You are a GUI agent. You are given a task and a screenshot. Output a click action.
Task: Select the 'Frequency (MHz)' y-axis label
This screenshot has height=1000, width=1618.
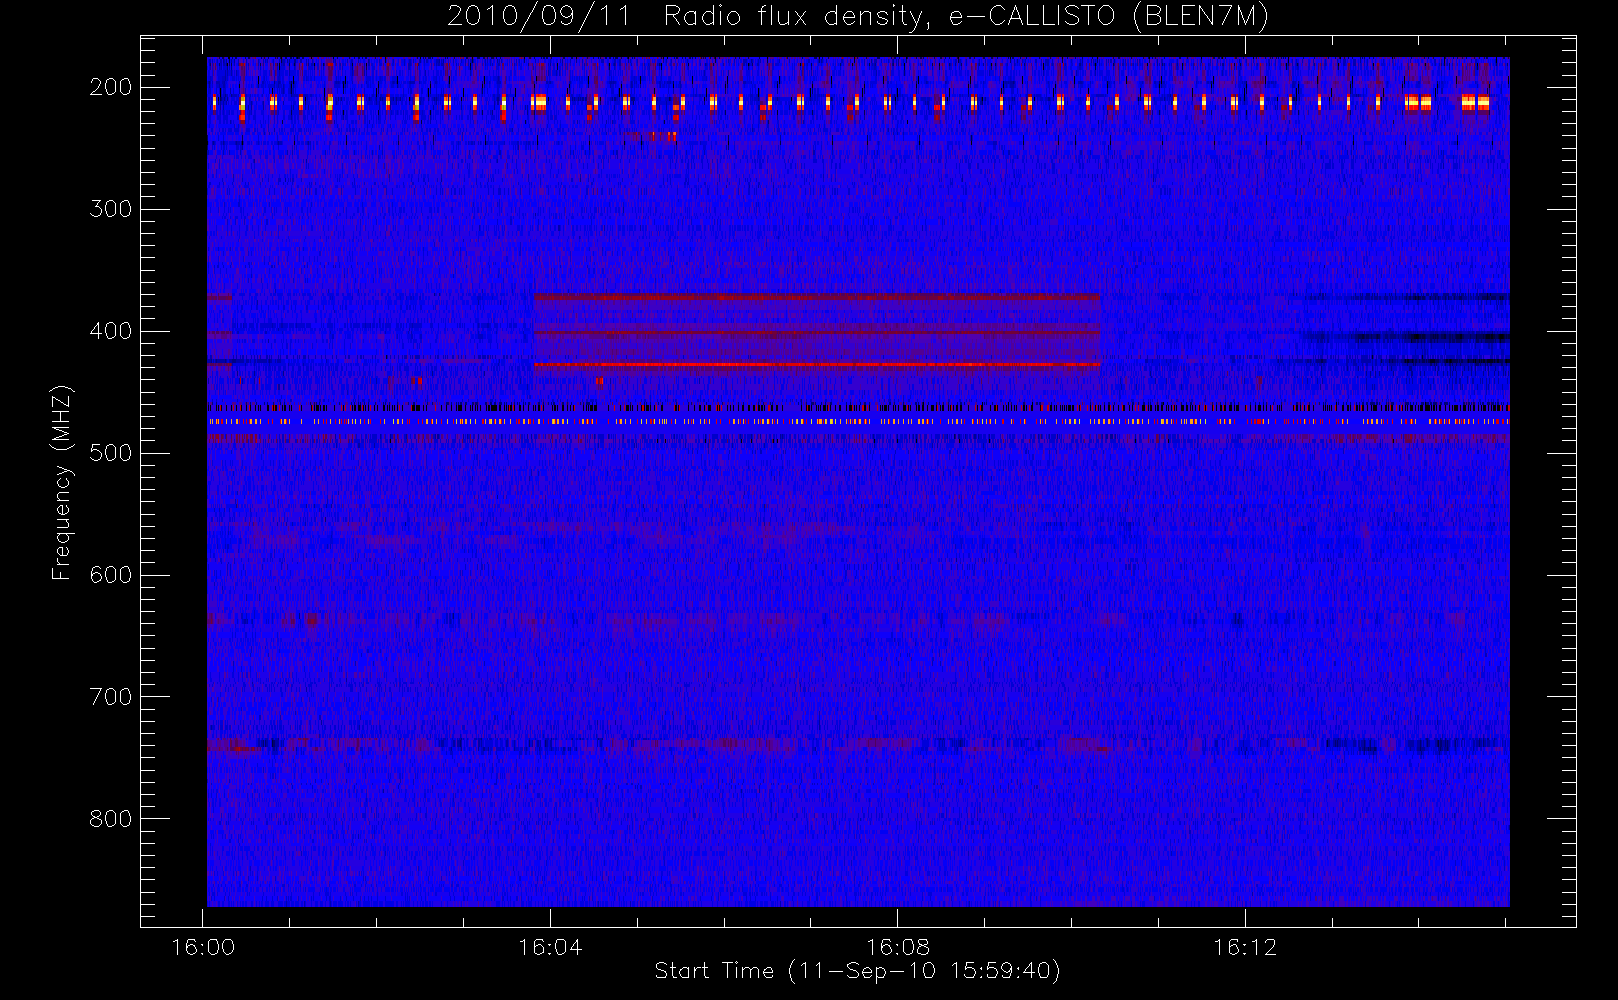62,482
